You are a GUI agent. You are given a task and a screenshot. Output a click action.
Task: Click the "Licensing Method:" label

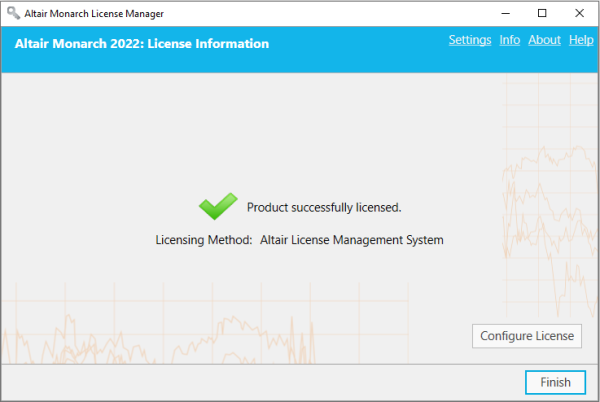(x=204, y=240)
